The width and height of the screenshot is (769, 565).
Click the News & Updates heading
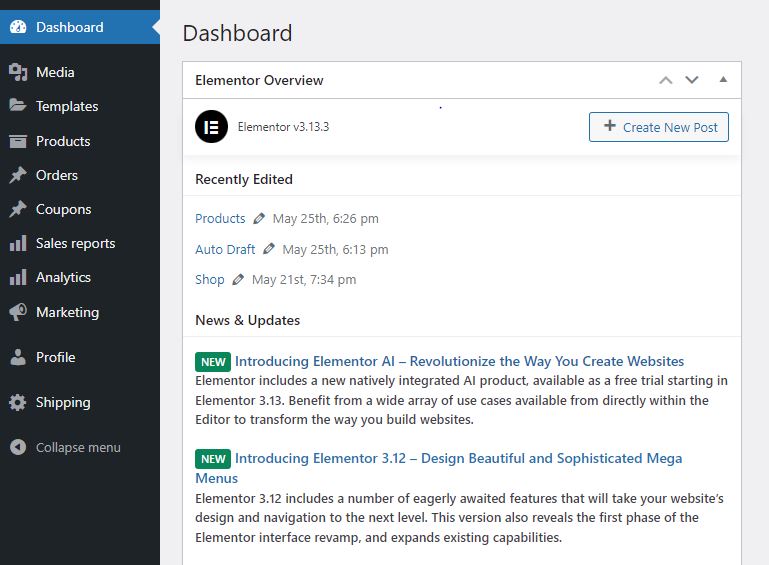pyautogui.click(x=248, y=320)
